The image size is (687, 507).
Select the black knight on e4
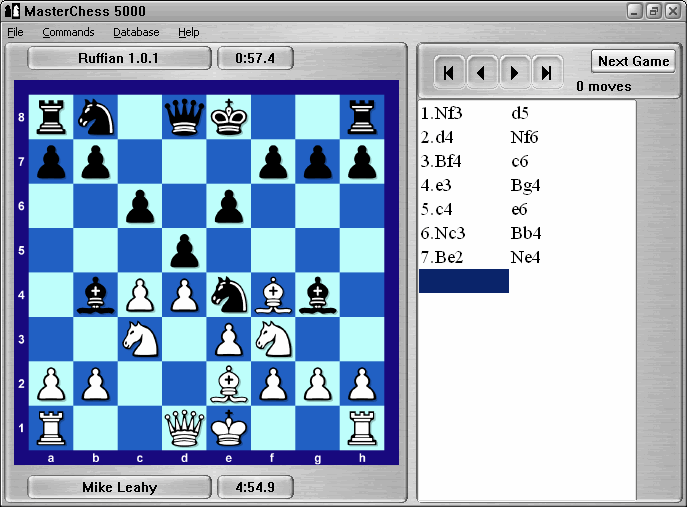tap(230, 294)
